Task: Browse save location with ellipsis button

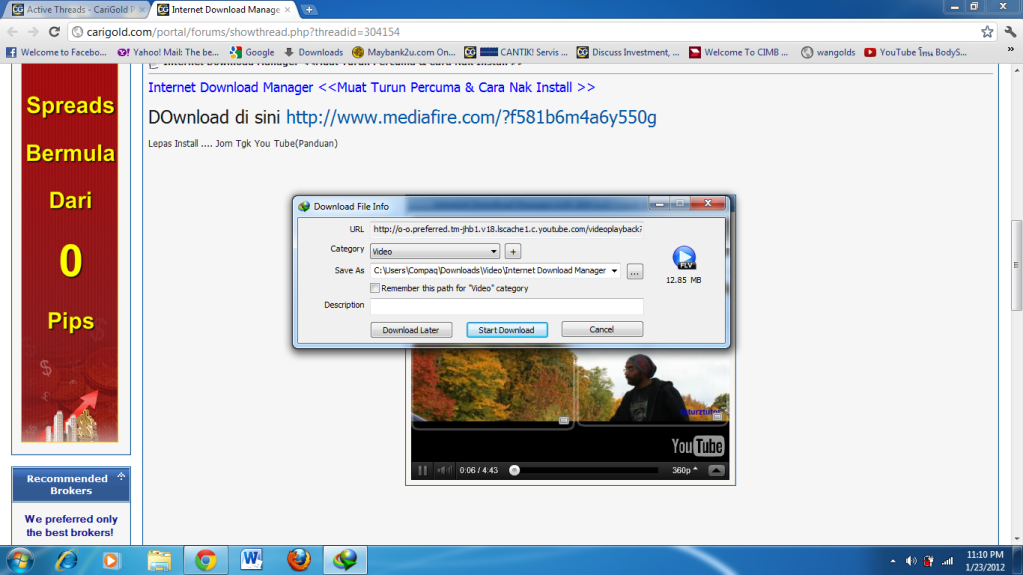Action: click(x=634, y=272)
